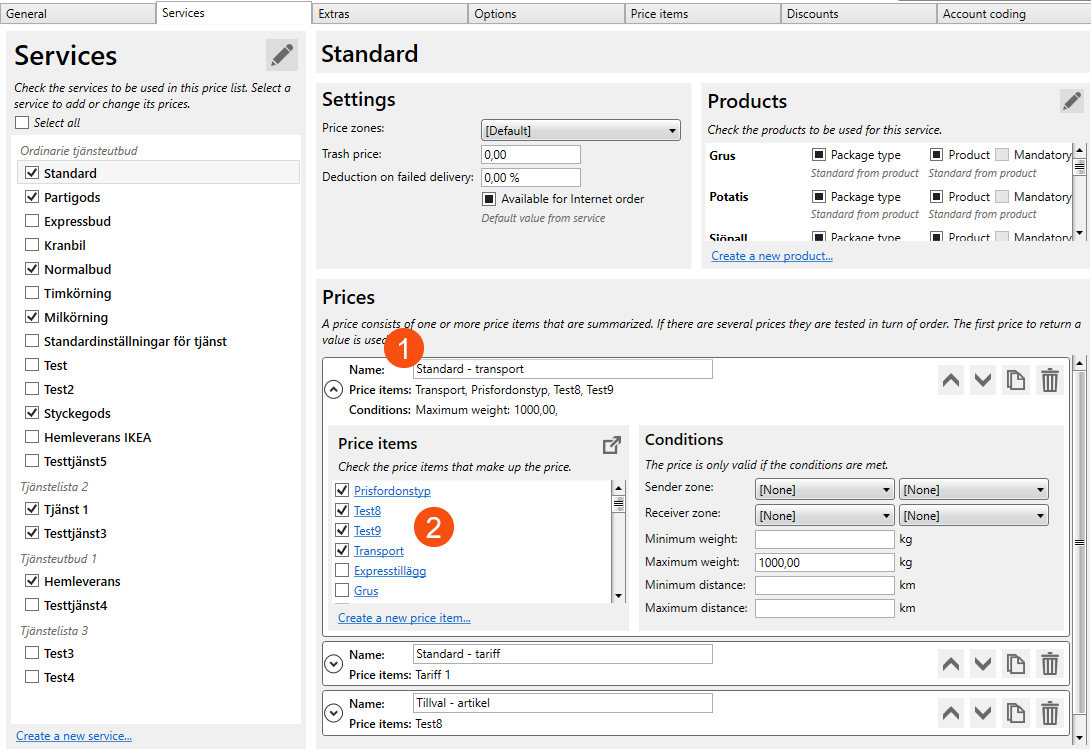This screenshot has width=1091, height=751.
Task: Delete the Tillval - artikel price
Action: [1049, 712]
